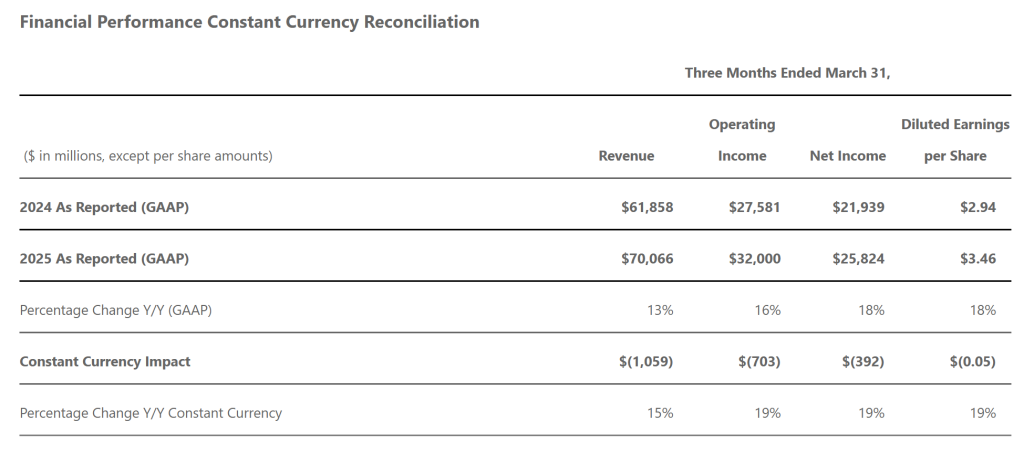The image size is (1024, 454).
Task: Click the Financial Performance Constant Currency Reconciliation heading
Action: 249,22
